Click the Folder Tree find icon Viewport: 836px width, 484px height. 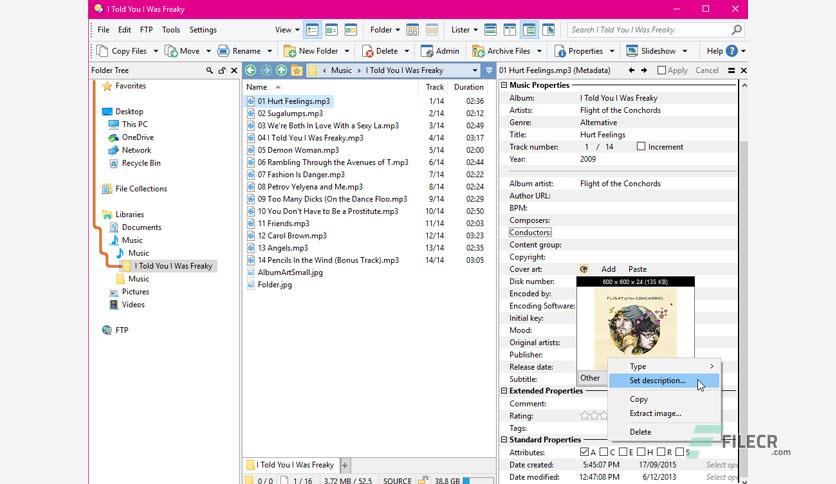(210, 70)
